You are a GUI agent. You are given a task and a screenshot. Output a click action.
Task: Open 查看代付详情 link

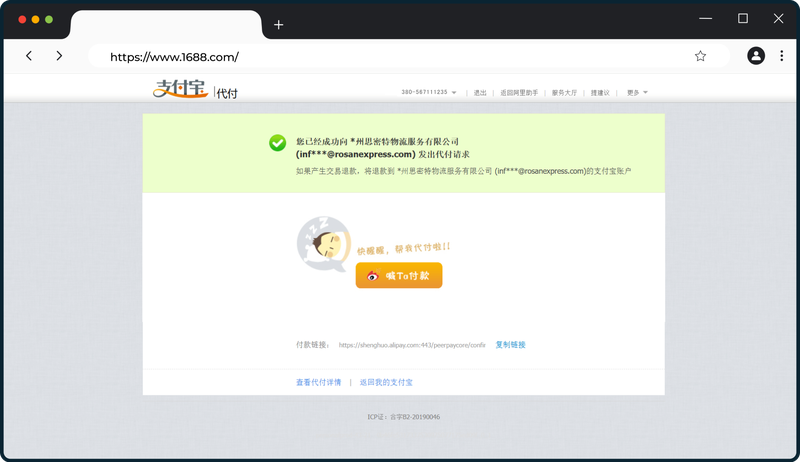coord(318,382)
